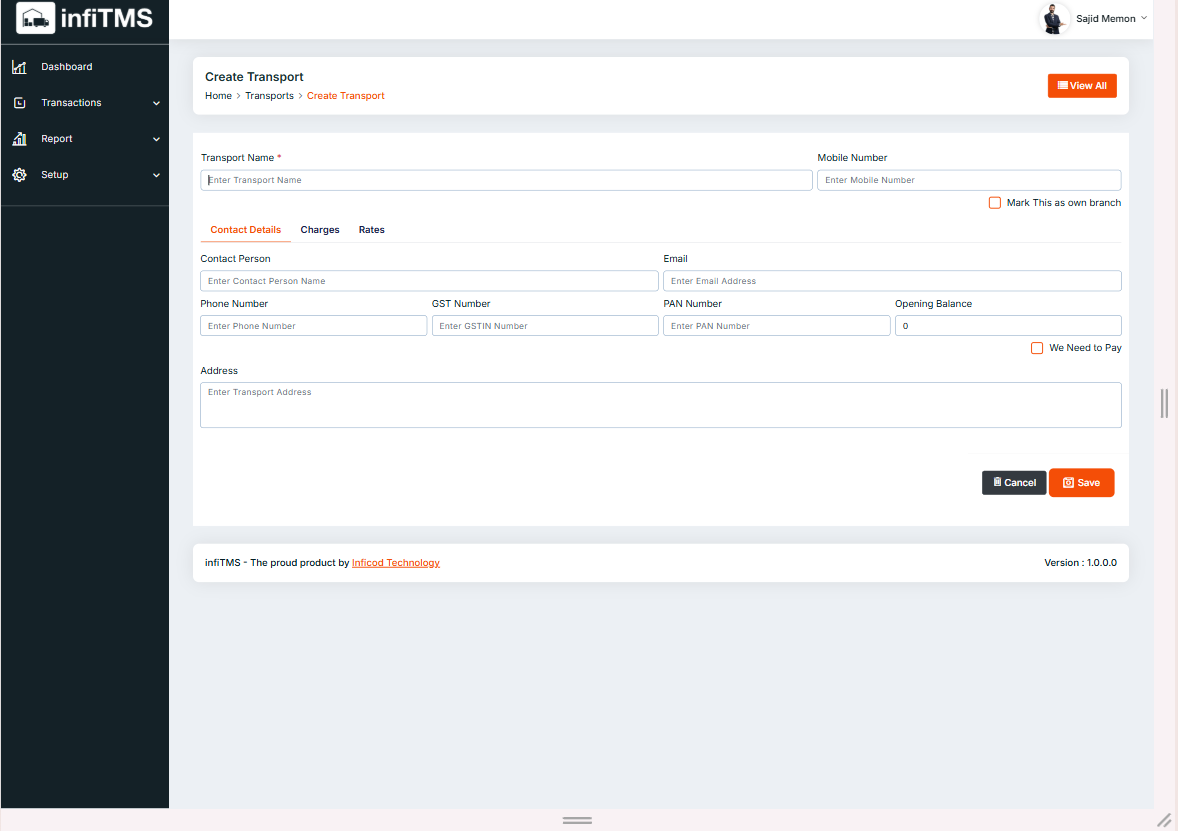Expand the Transactions menu chevron
The image size is (1178, 831).
click(x=156, y=103)
